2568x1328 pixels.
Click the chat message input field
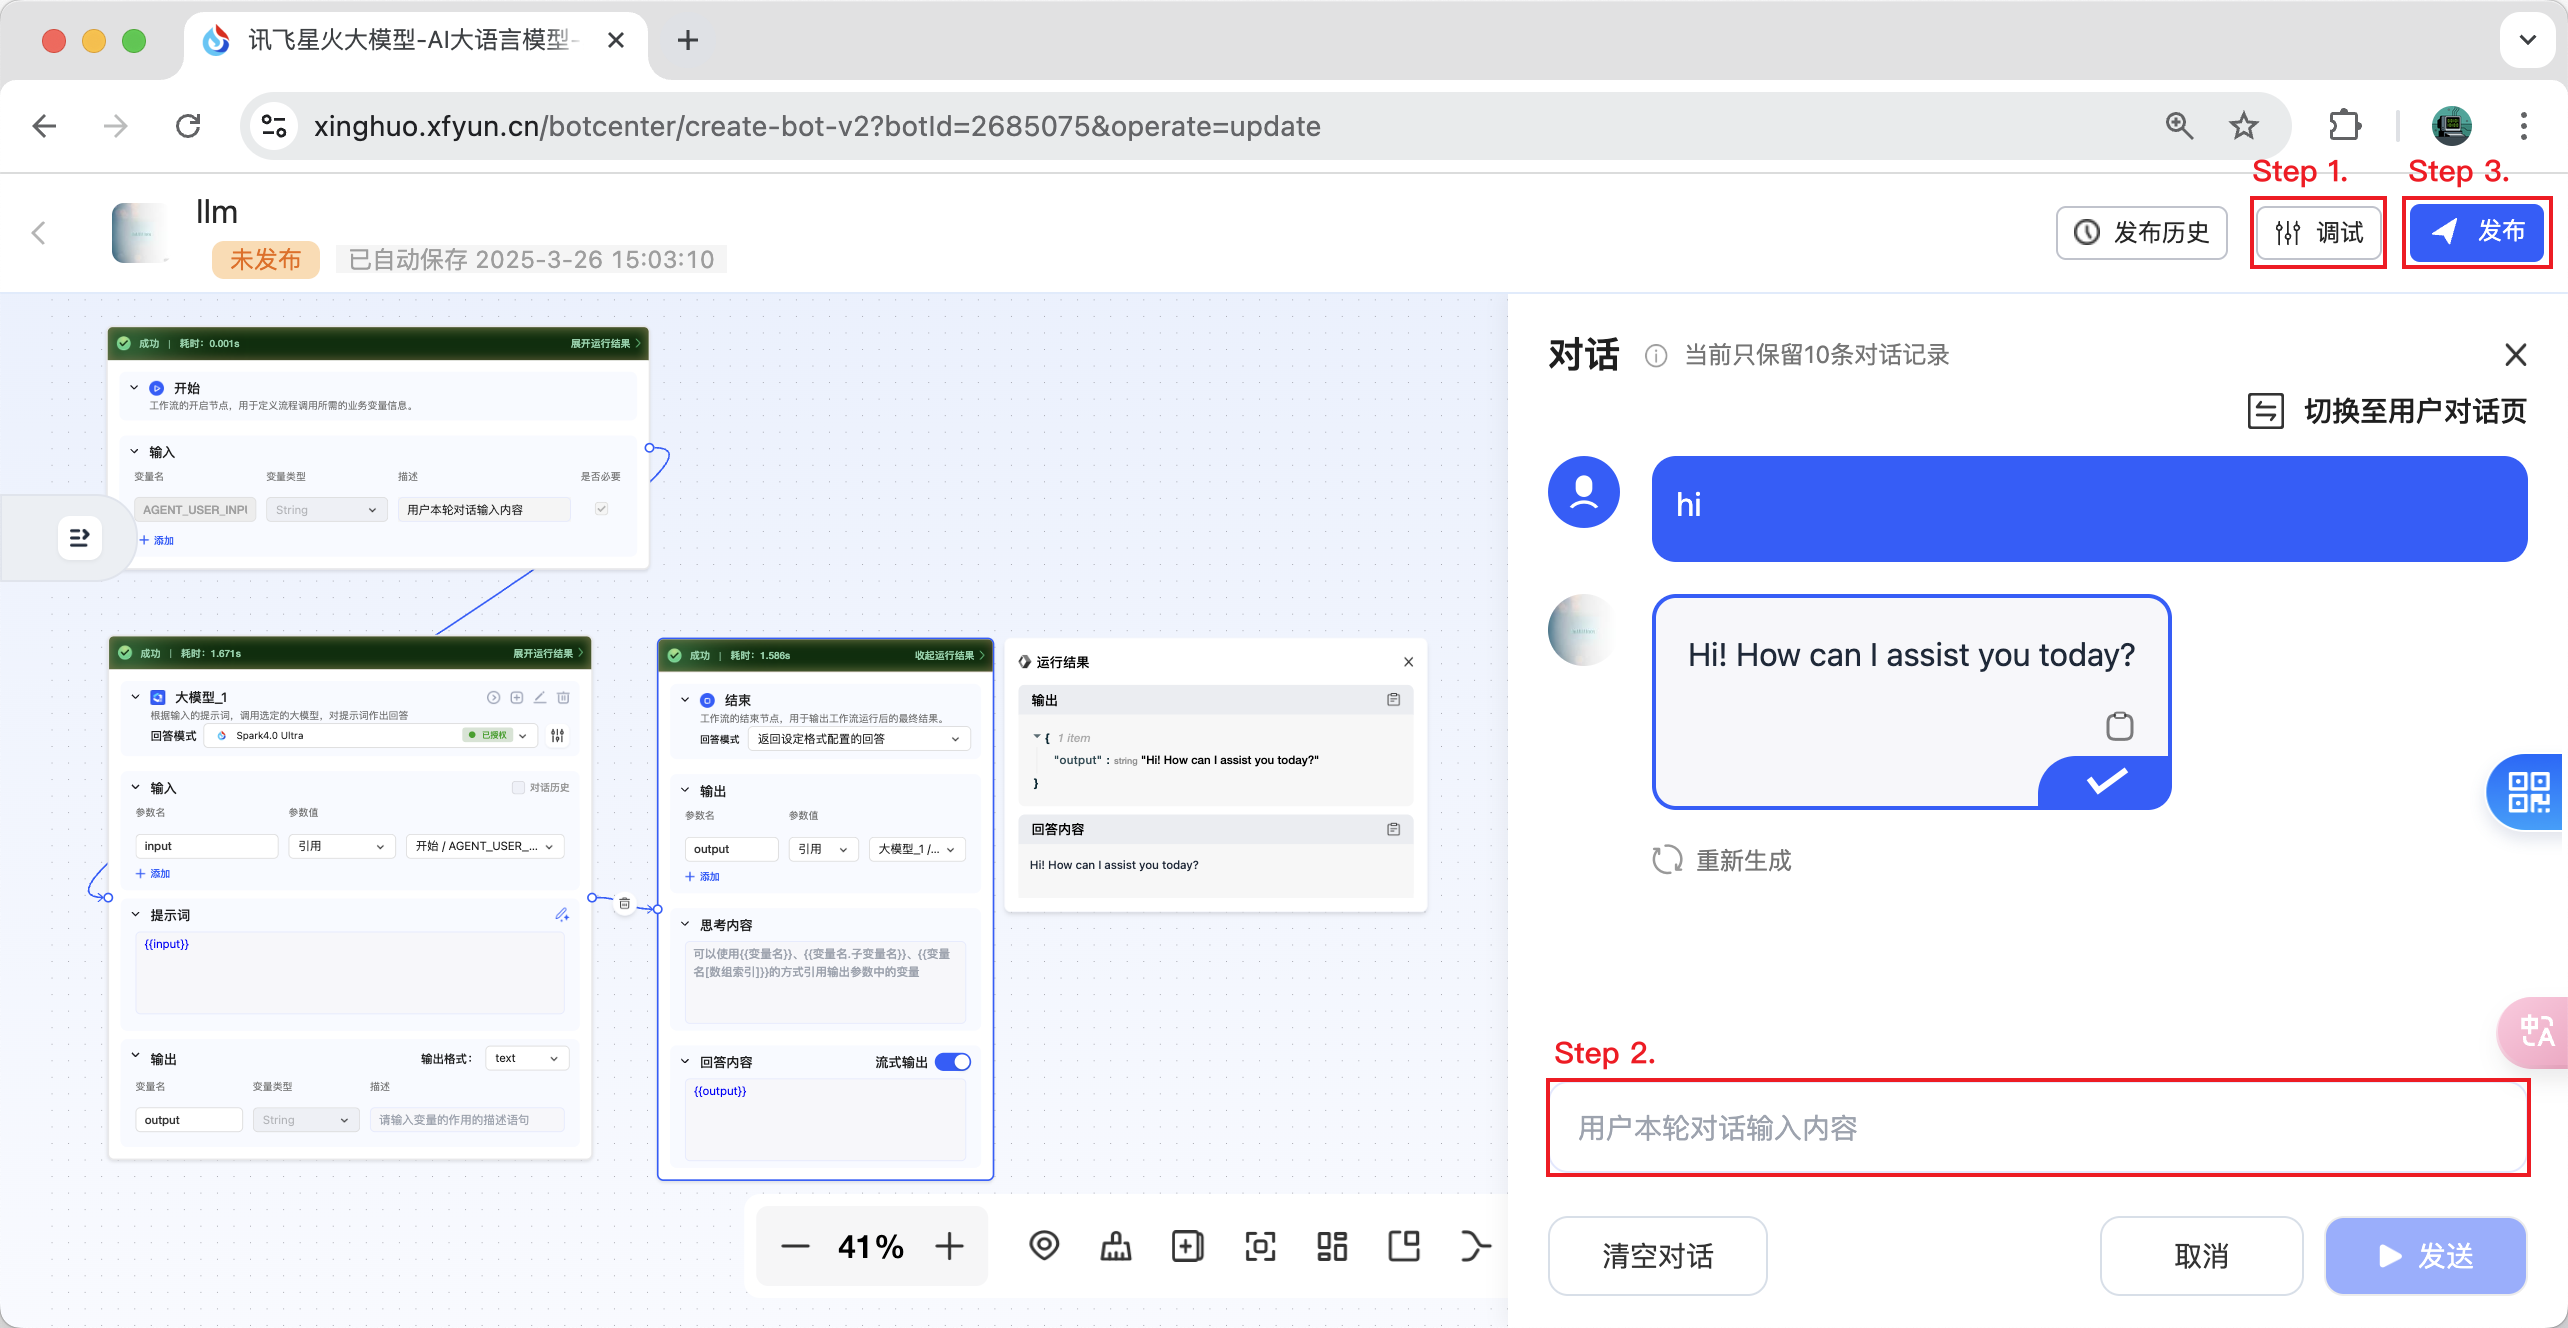tap(2037, 1128)
